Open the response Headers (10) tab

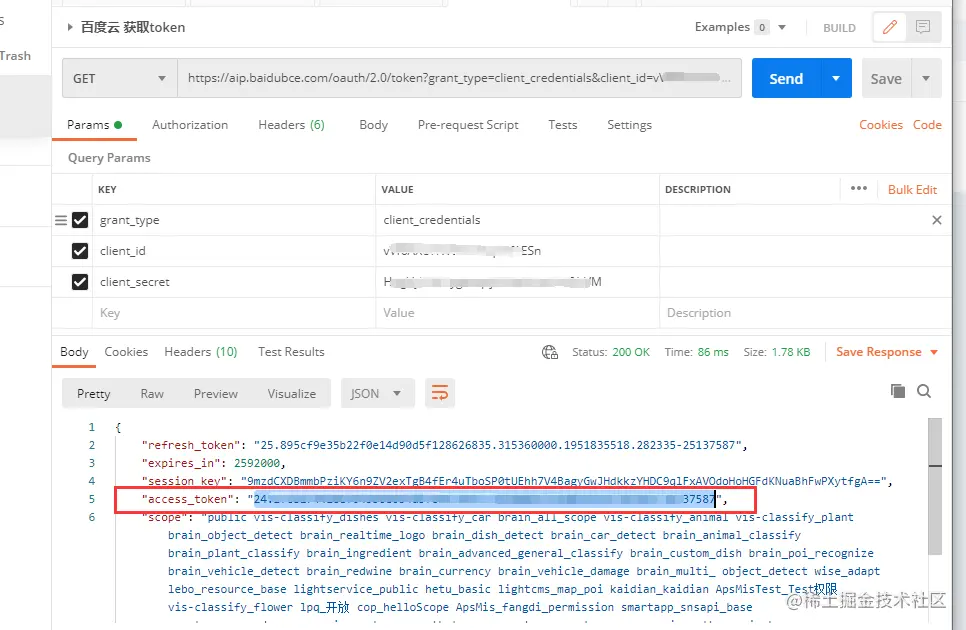200,352
